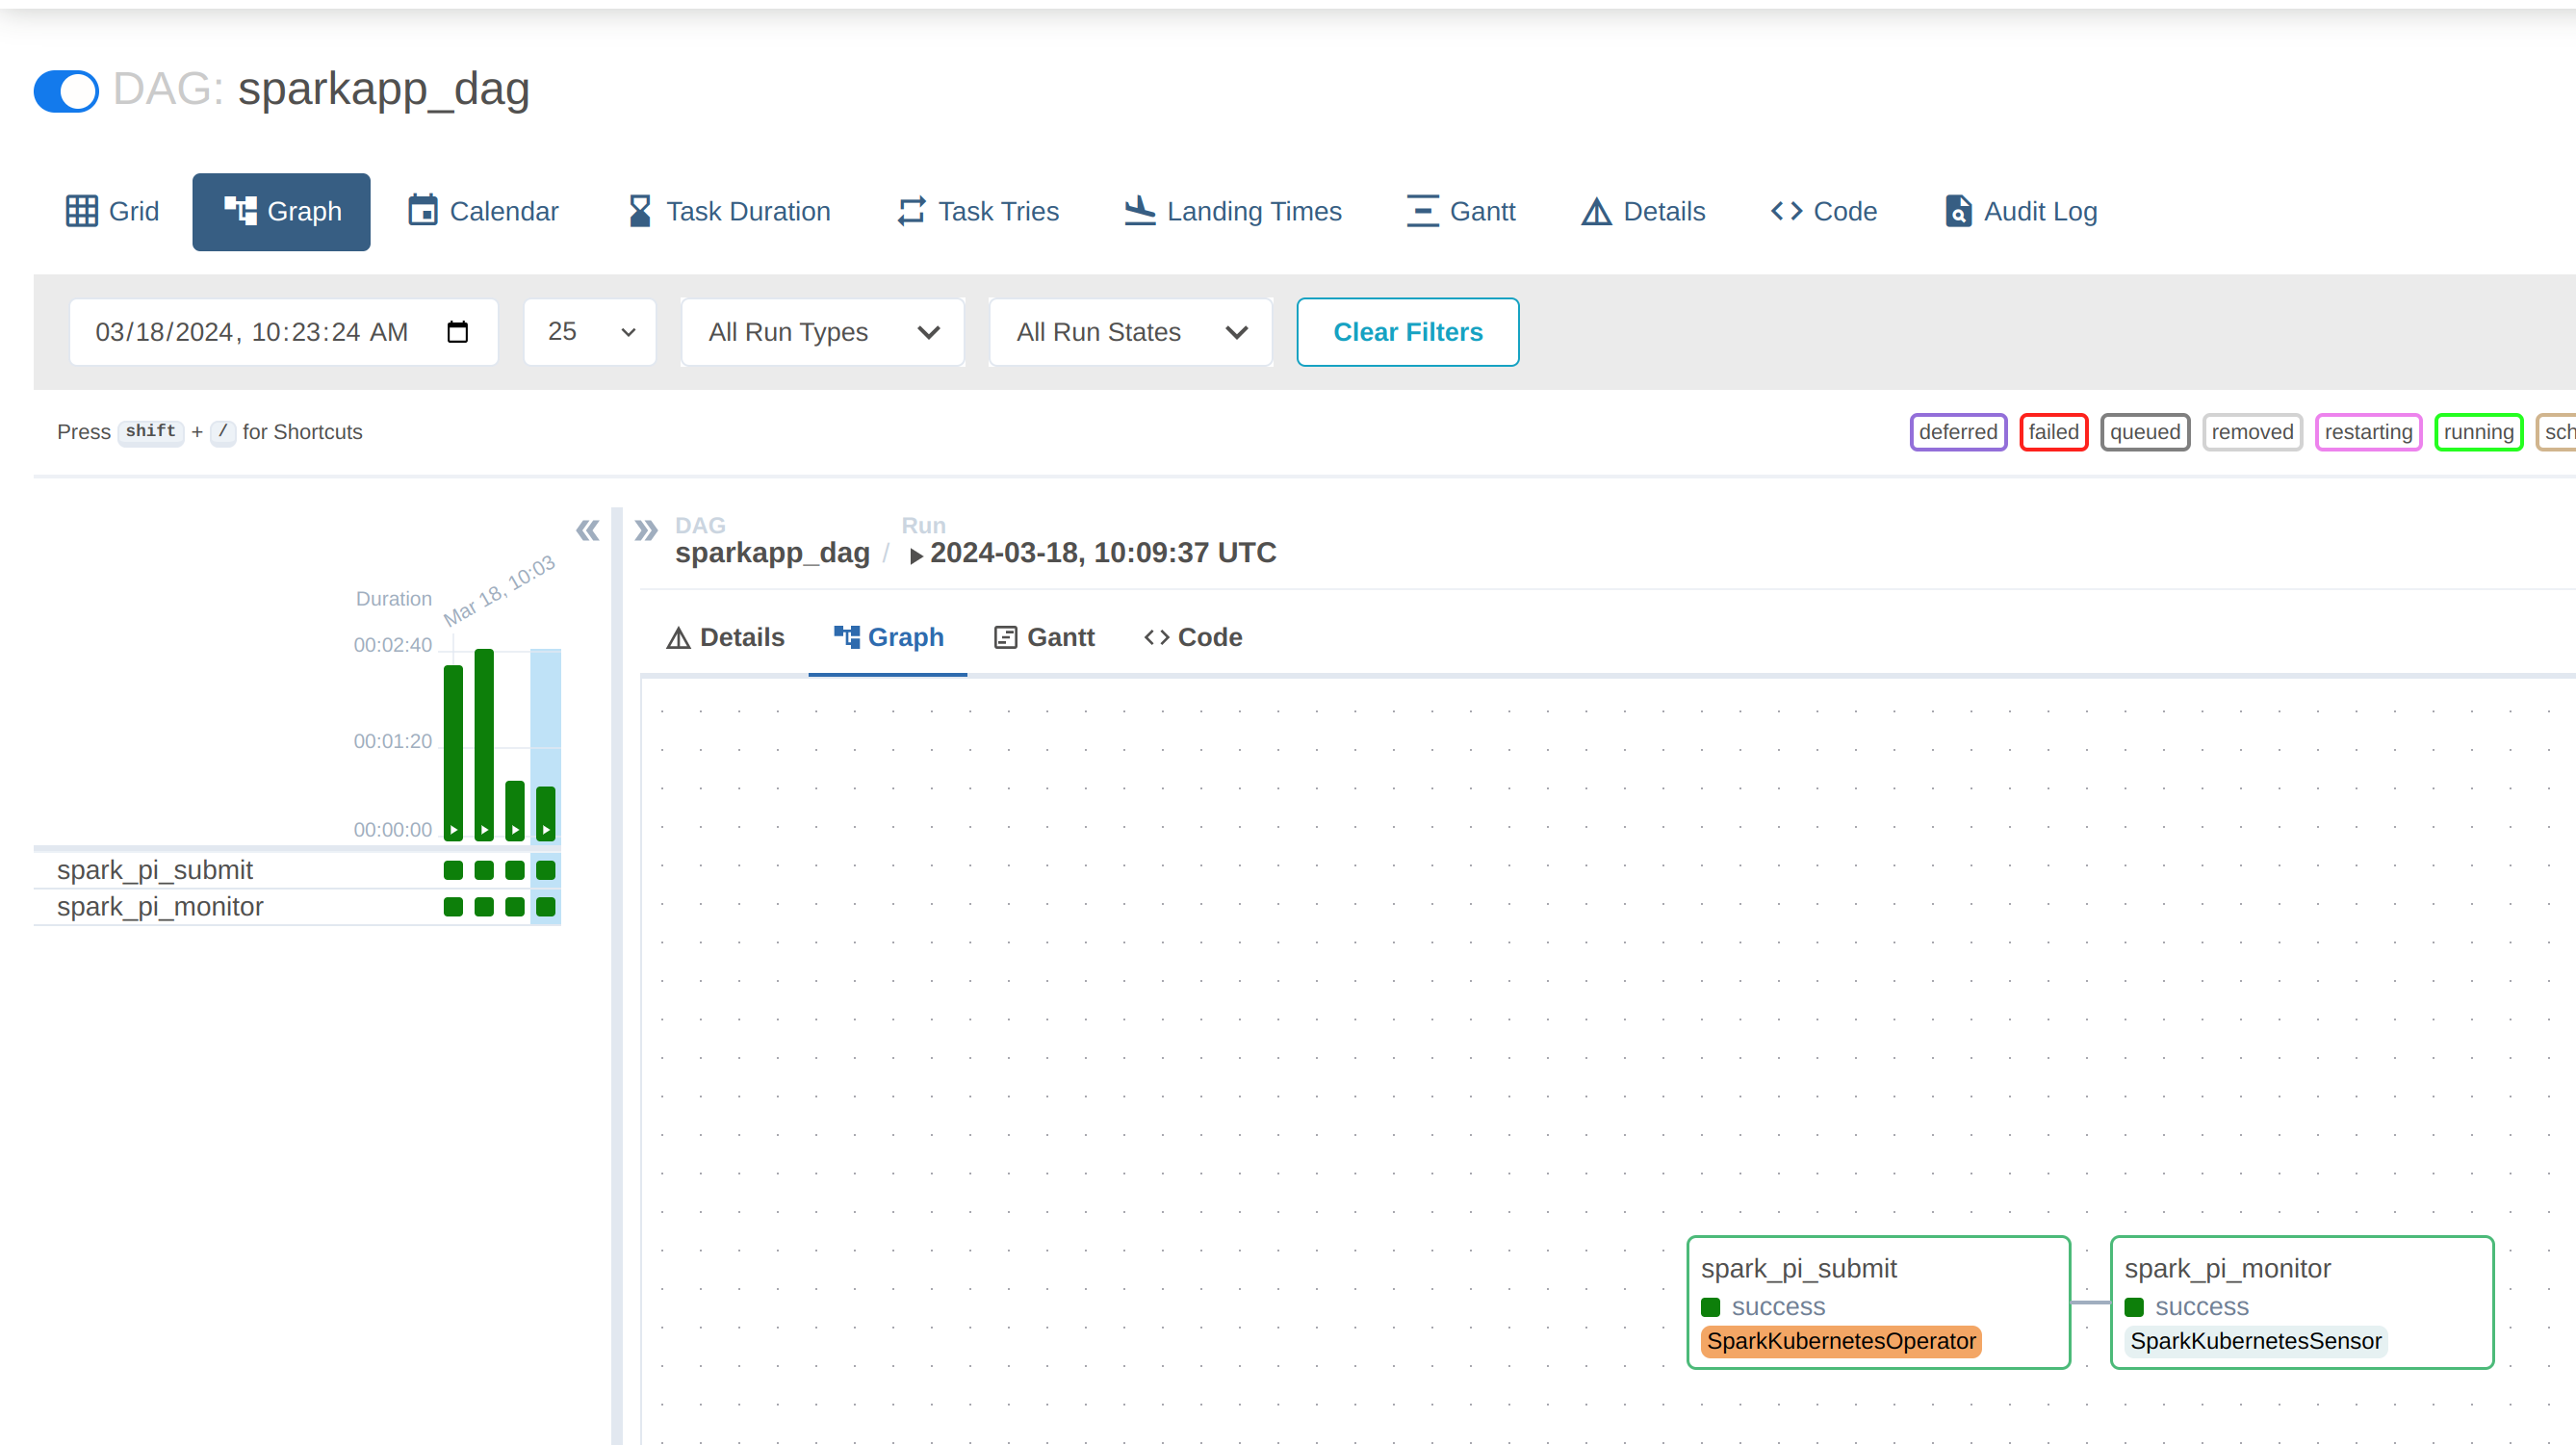
Task: Open the run count 25 dropdown
Action: (590, 332)
